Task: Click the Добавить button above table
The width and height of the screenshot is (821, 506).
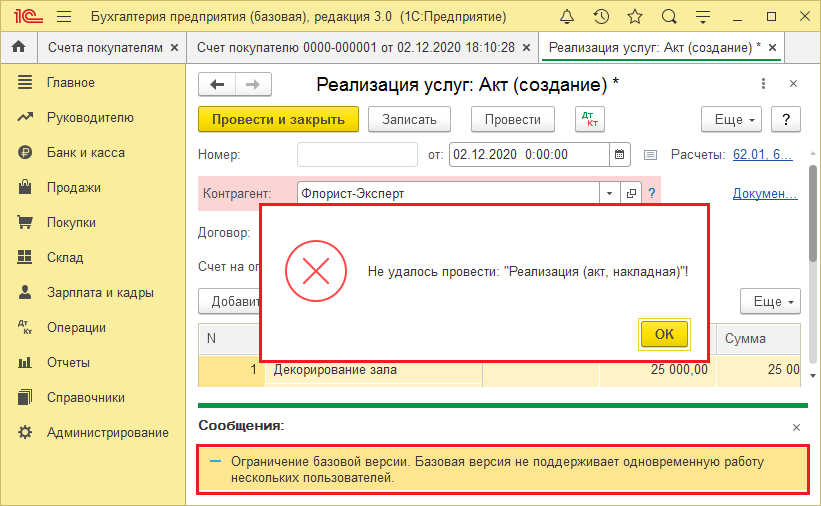Action: coord(230,302)
